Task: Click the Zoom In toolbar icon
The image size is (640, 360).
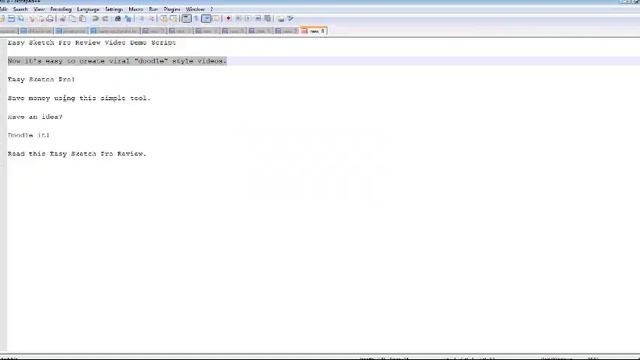Action: pyautogui.click(x=141, y=19)
